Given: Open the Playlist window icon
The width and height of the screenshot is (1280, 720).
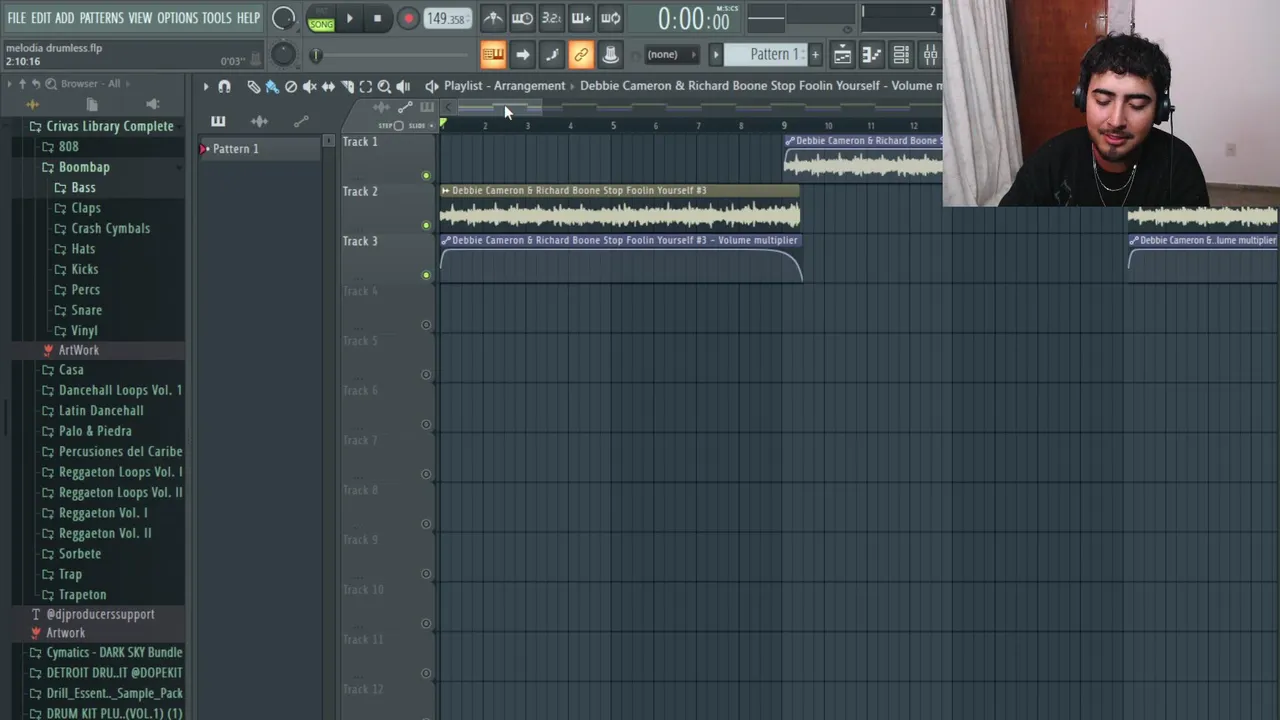Looking at the screenshot, I should 843,54.
